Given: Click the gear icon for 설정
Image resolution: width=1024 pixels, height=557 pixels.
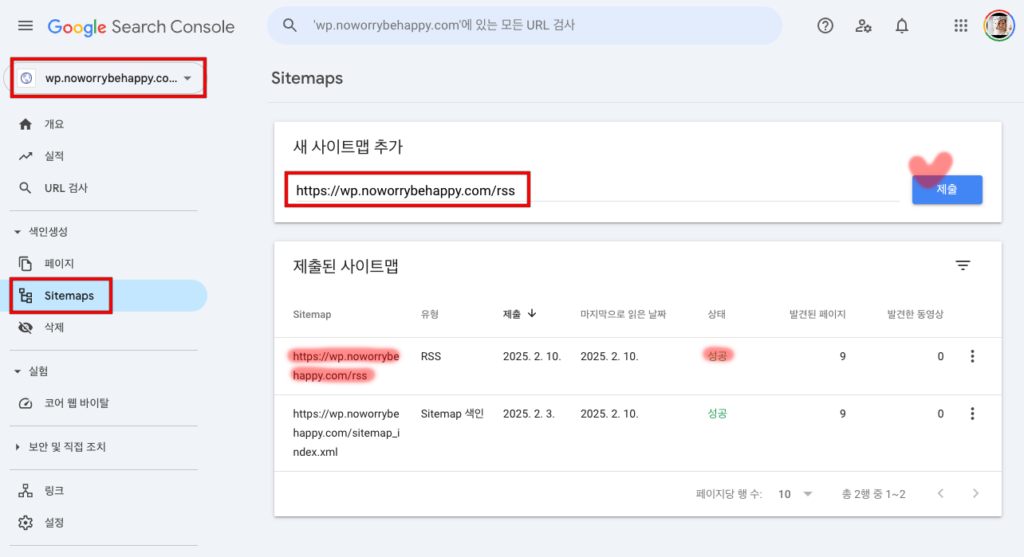Looking at the screenshot, I should point(25,523).
